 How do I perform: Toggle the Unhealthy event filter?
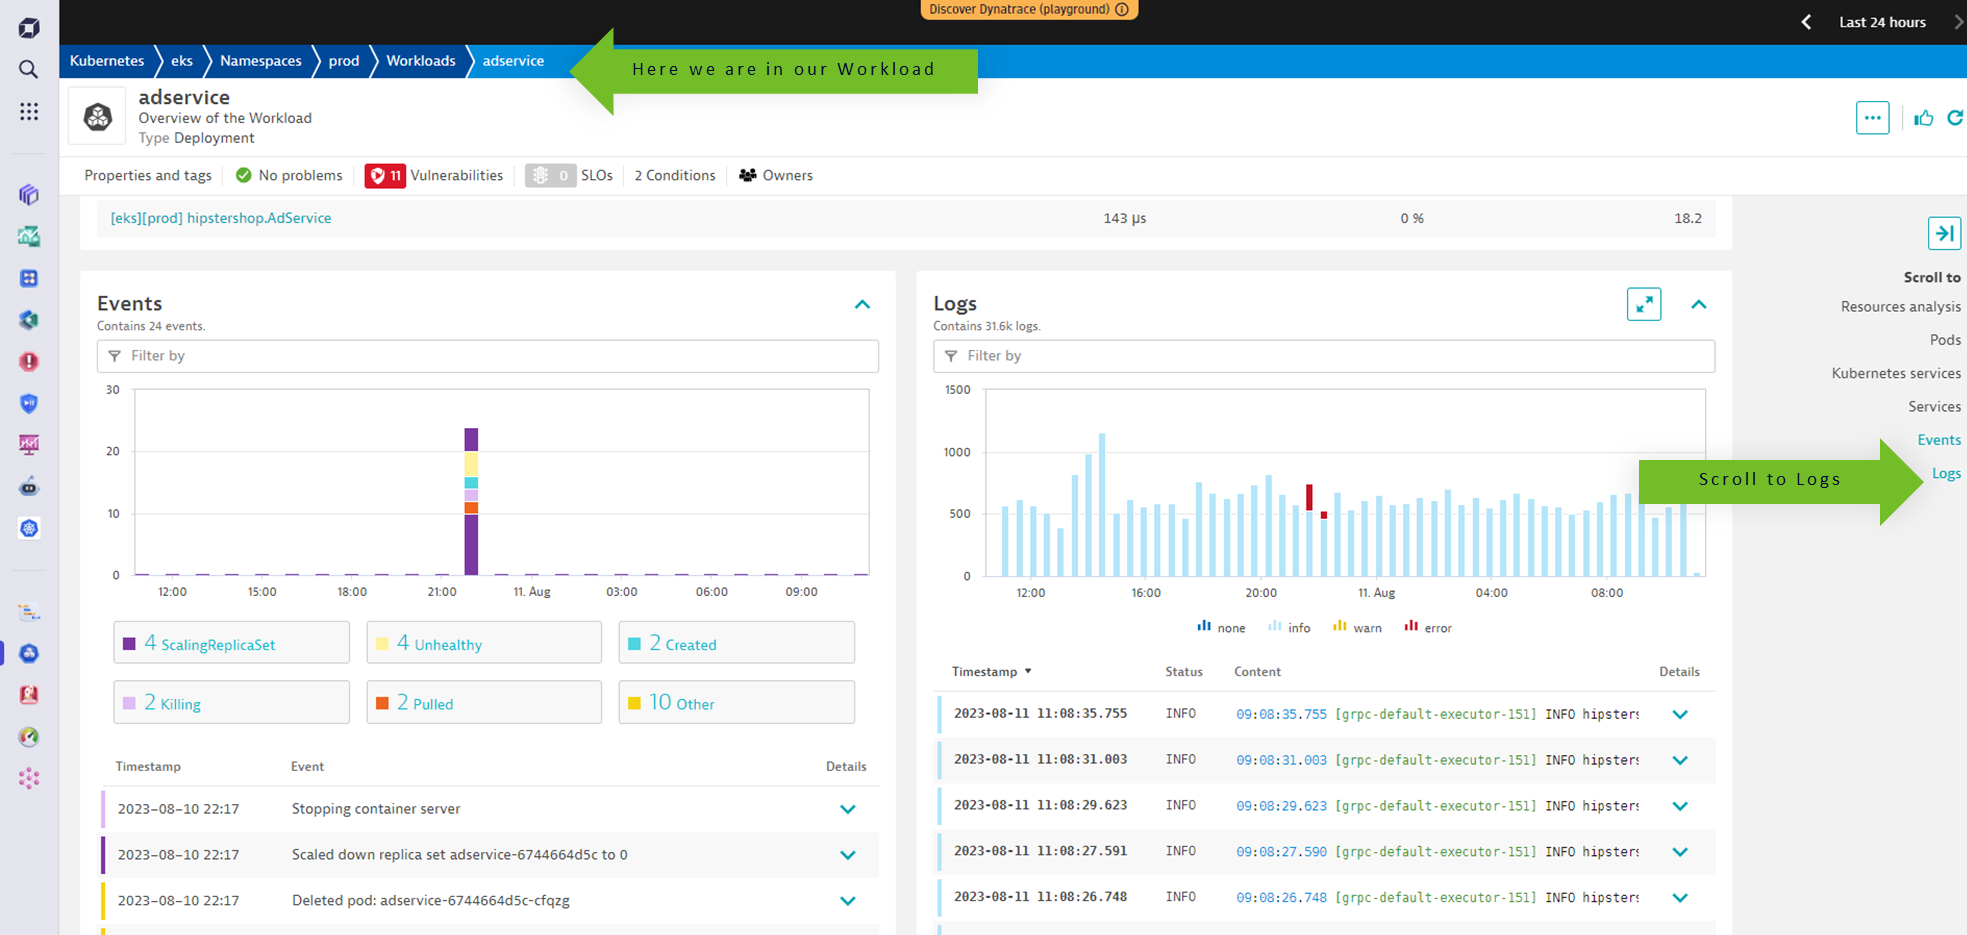tap(484, 643)
